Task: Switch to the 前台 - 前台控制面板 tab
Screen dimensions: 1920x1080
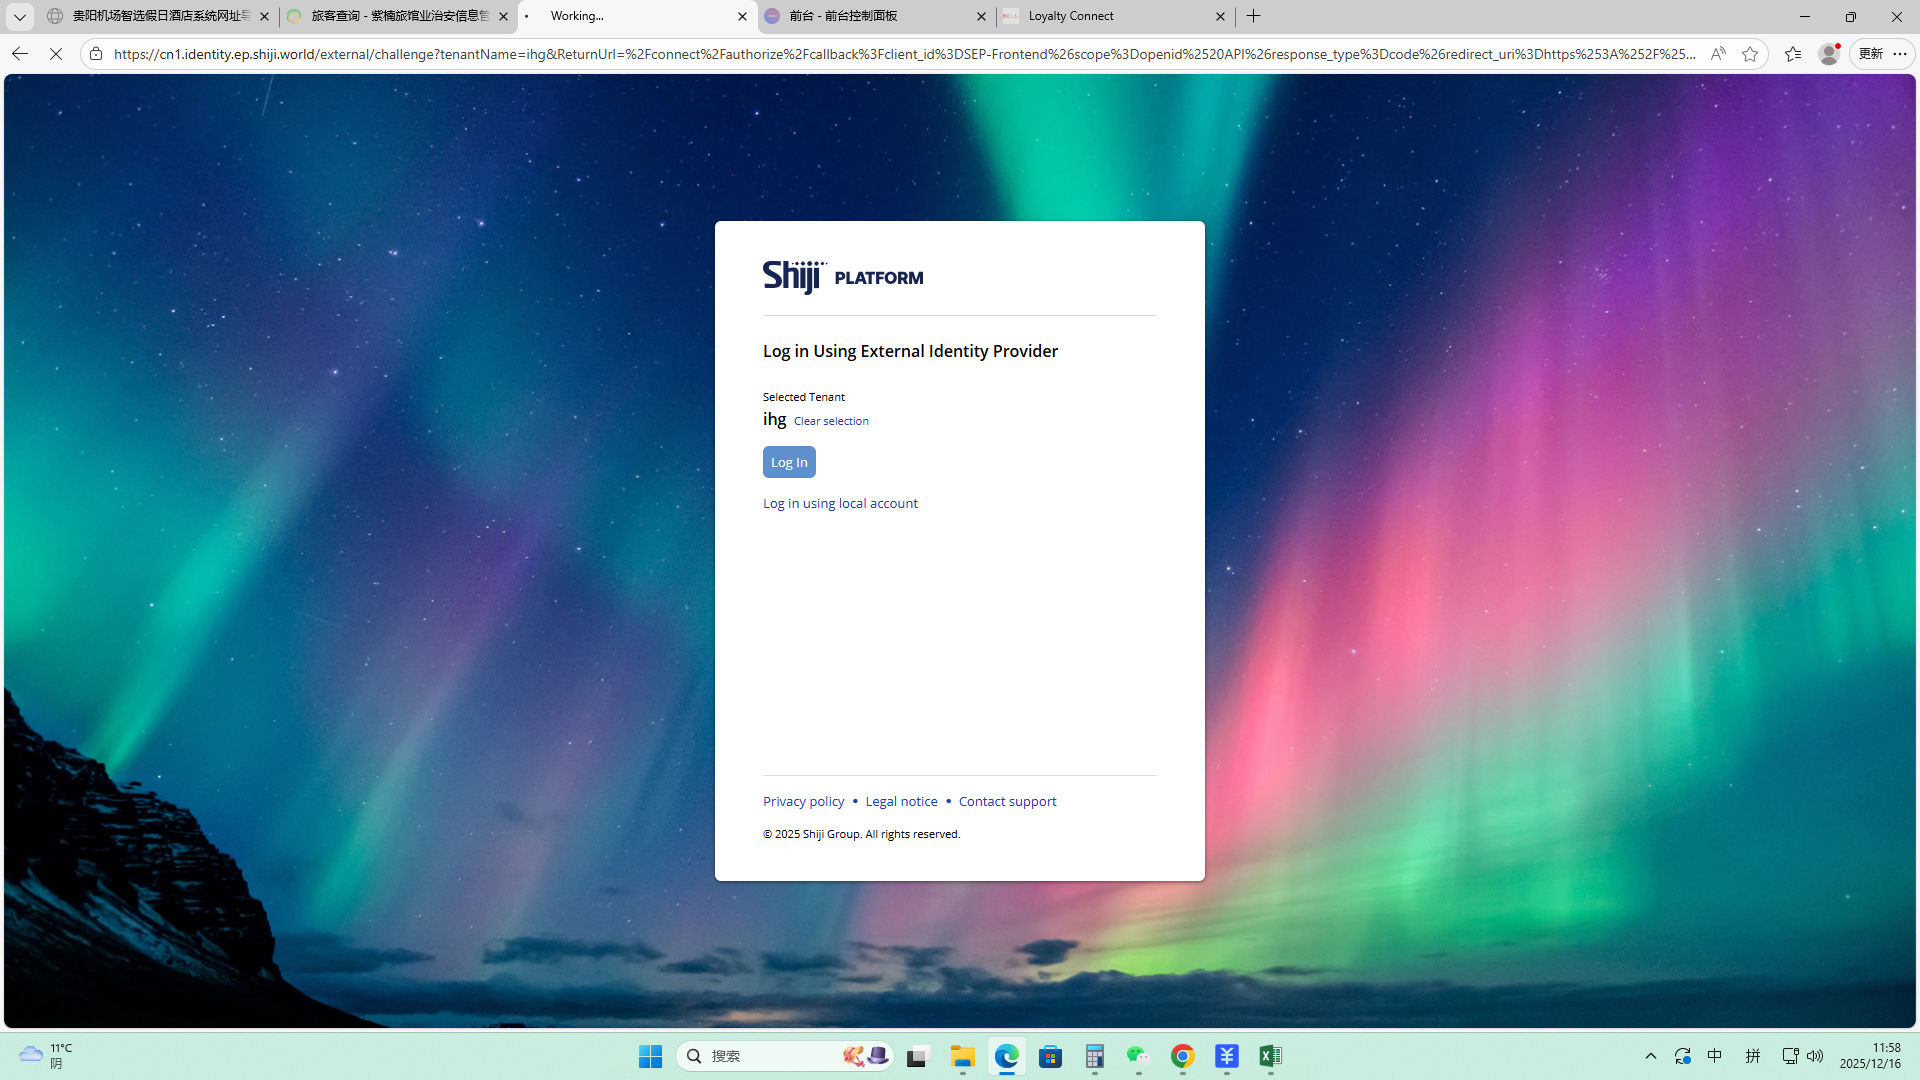Action: click(x=860, y=16)
